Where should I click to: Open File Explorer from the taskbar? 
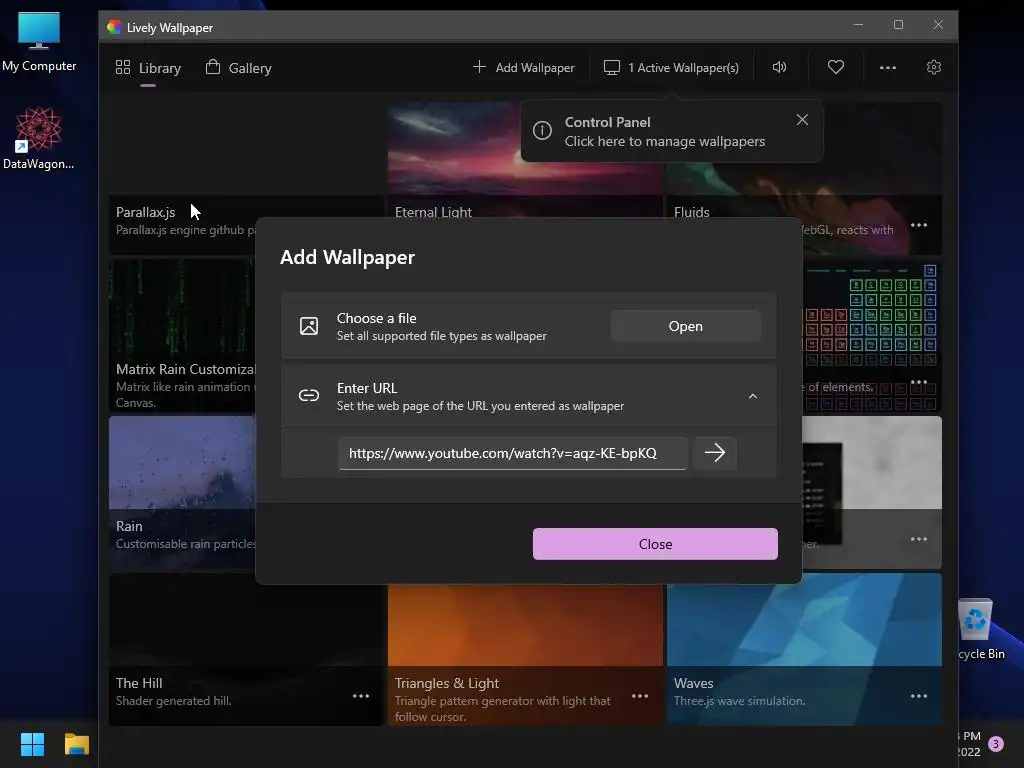[76, 744]
